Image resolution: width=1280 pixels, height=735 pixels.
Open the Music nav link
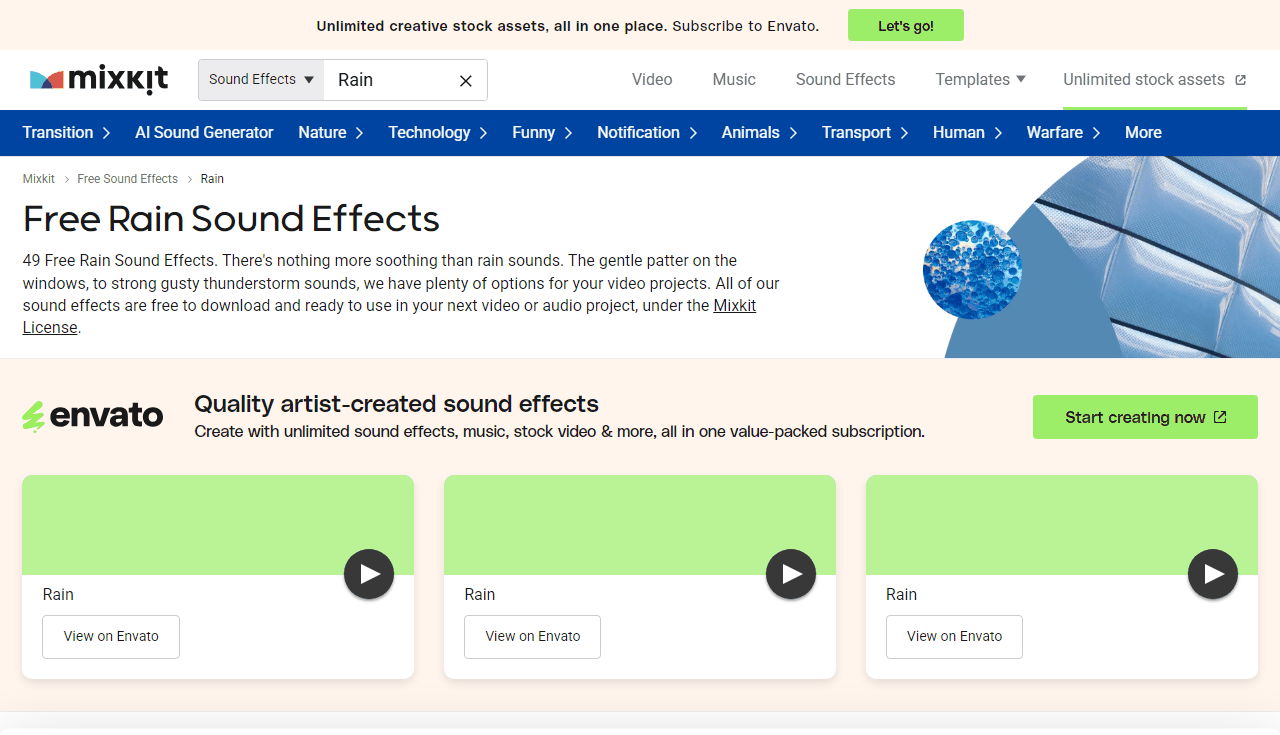pyautogui.click(x=734, y=80)
